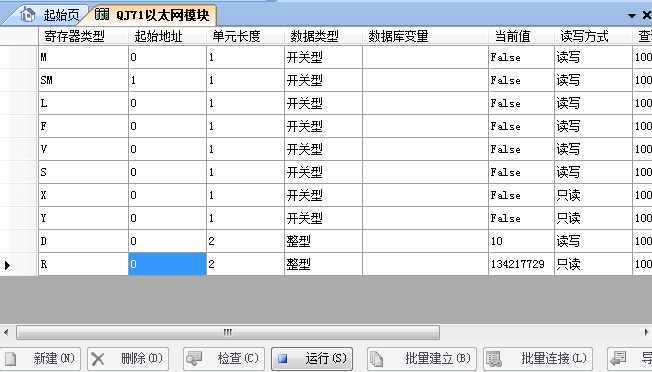Select the S register type cell
This screenshot has height=372, width=652.
[x=83, y=172]
